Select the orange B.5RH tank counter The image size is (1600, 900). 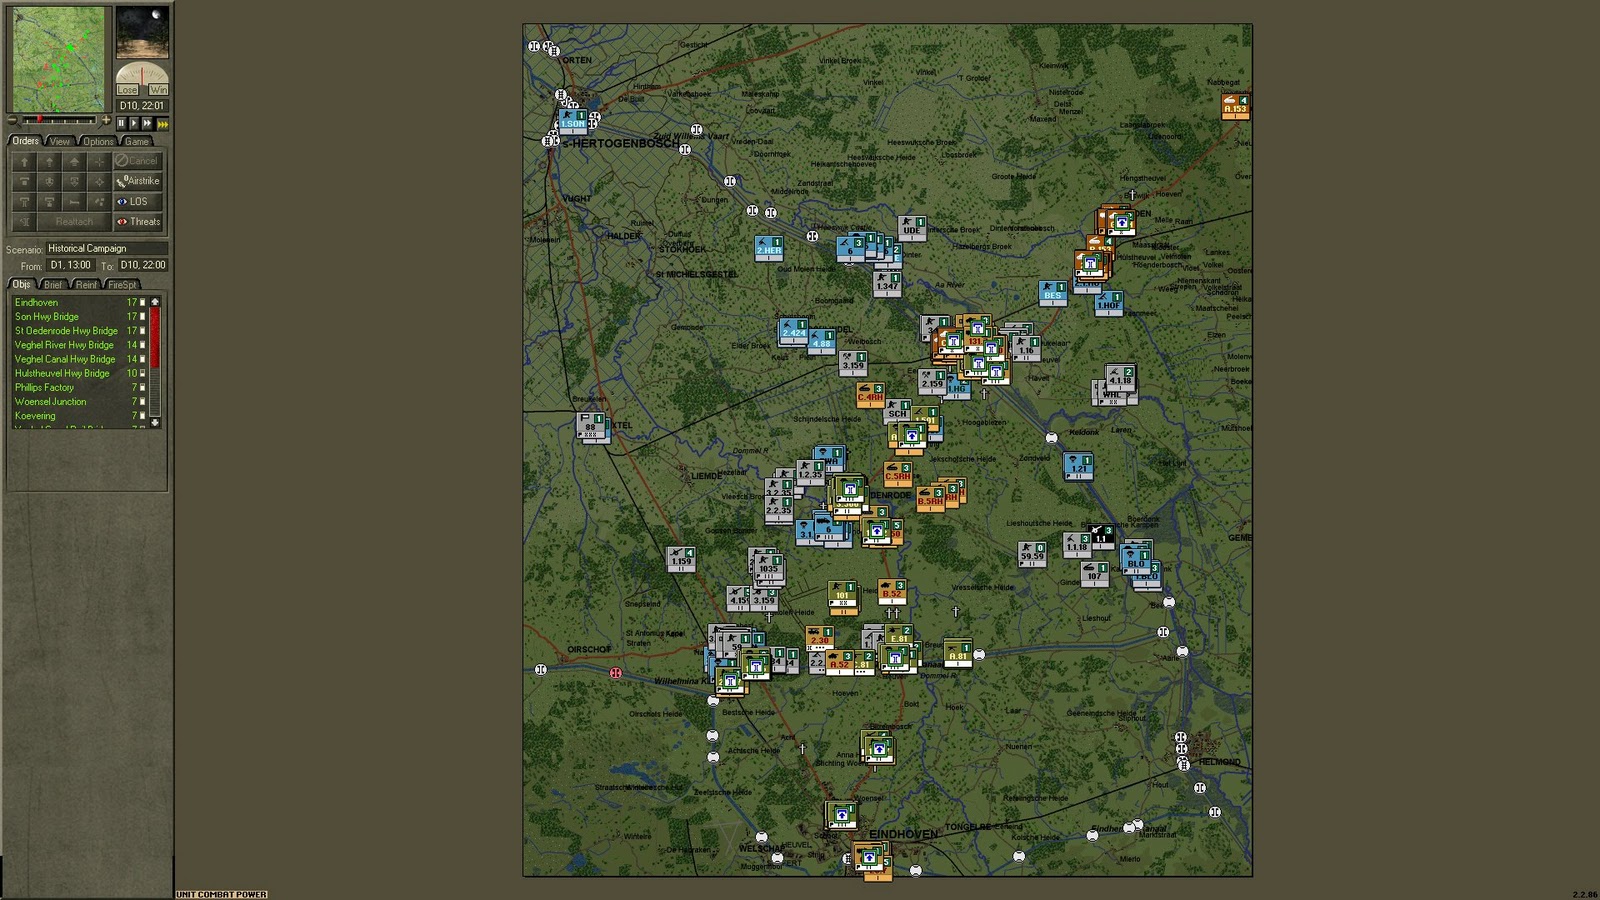click(930, 498)
